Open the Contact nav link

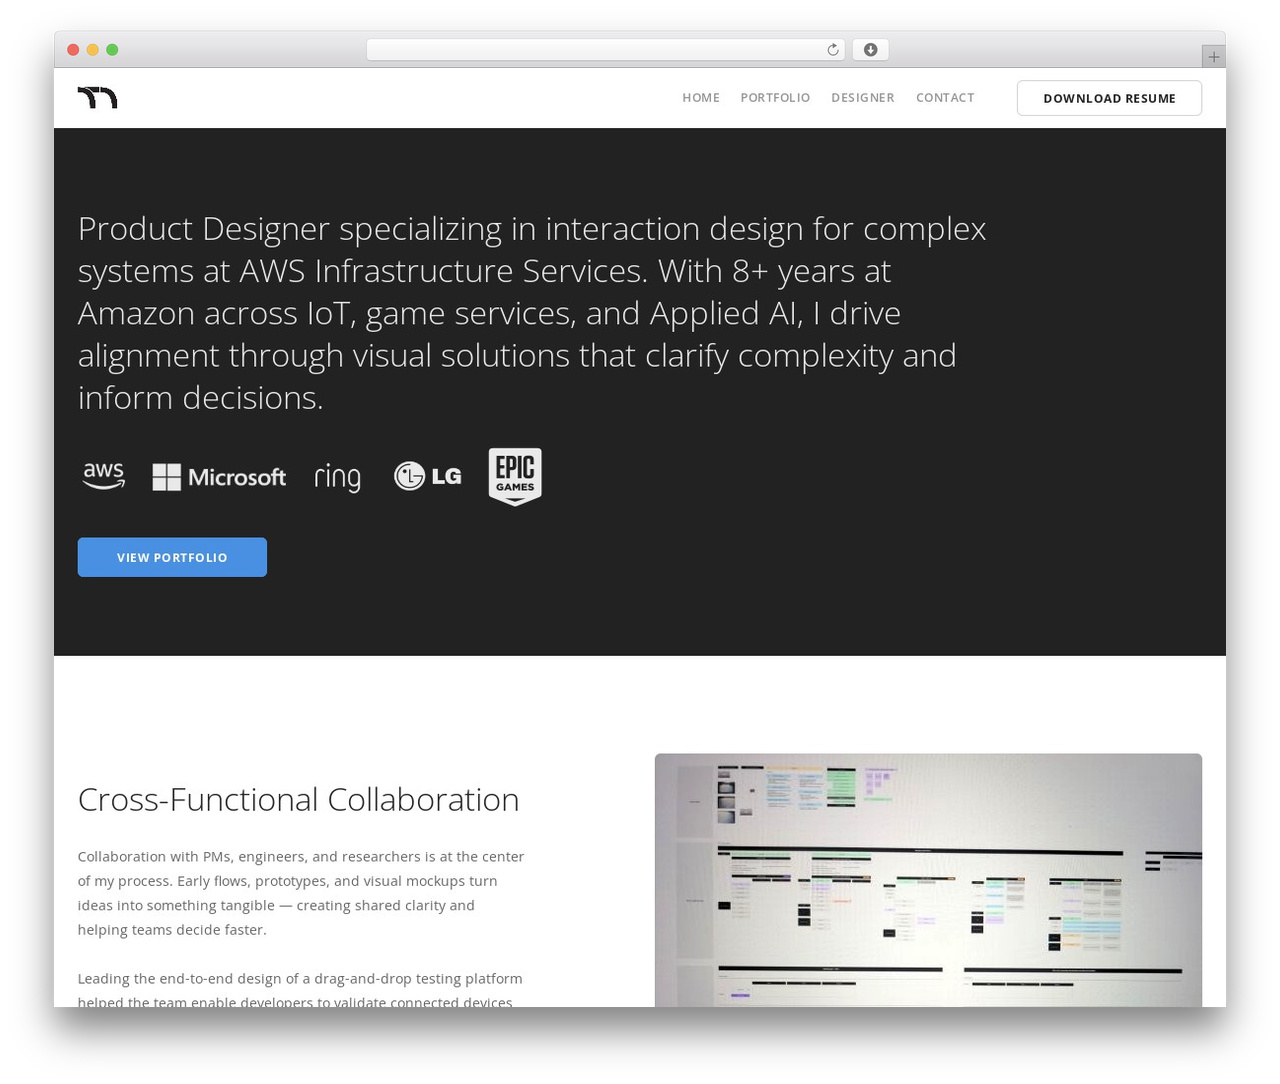(945, 97)
